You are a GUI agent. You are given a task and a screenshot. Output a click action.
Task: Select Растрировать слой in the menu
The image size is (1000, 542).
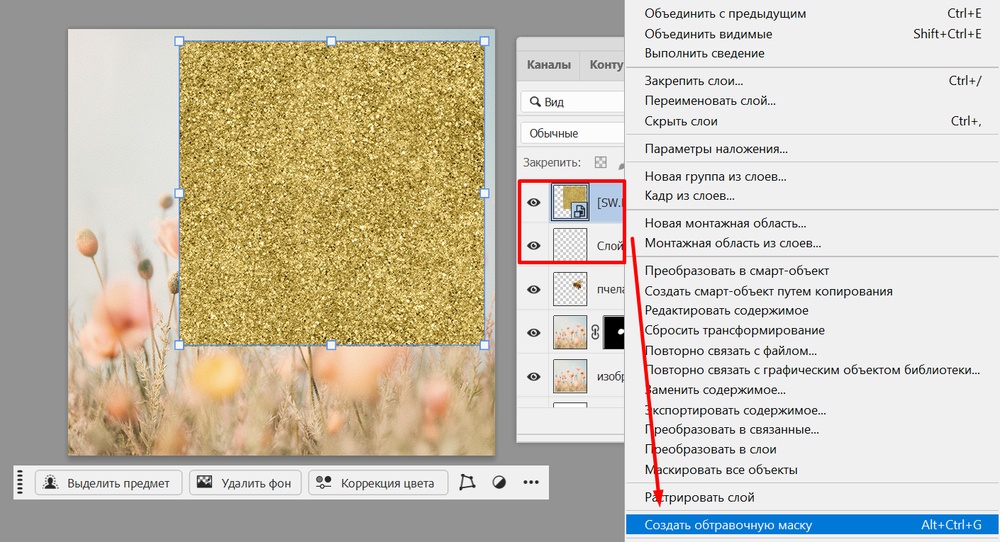pos(699,497)
